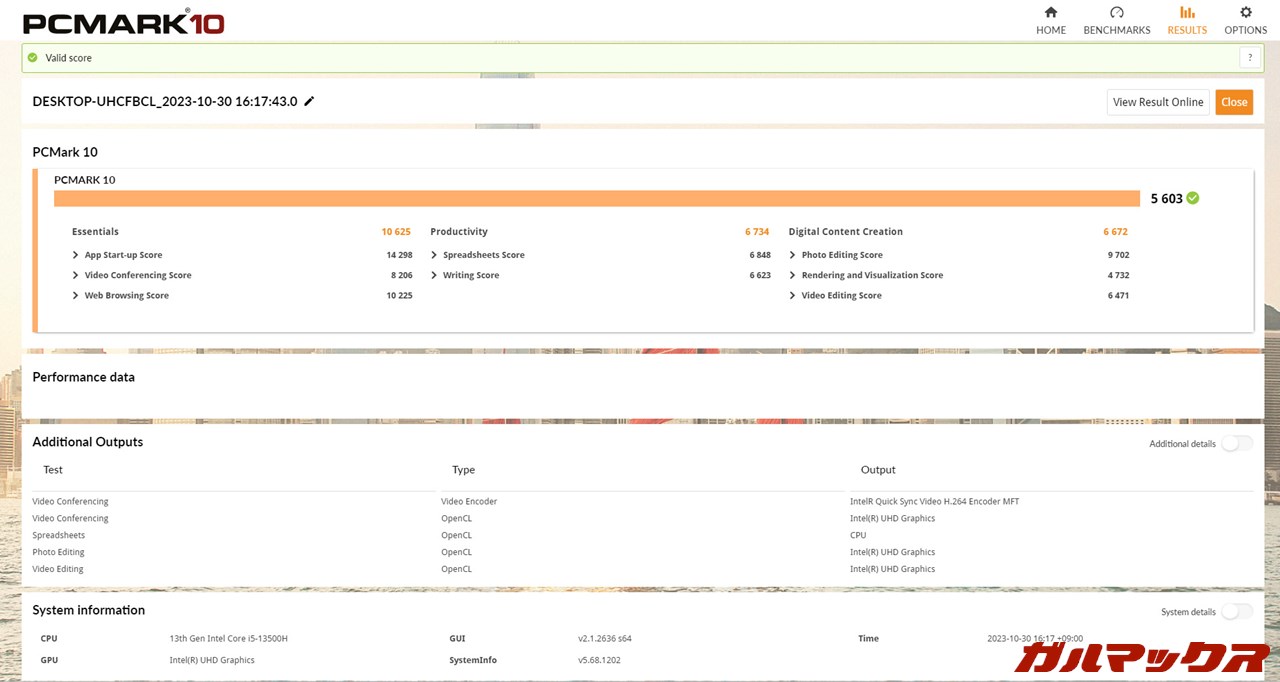Click the question mark help icon
1280x682 pixels.
pyautogui.click(x=1250, y=58)
